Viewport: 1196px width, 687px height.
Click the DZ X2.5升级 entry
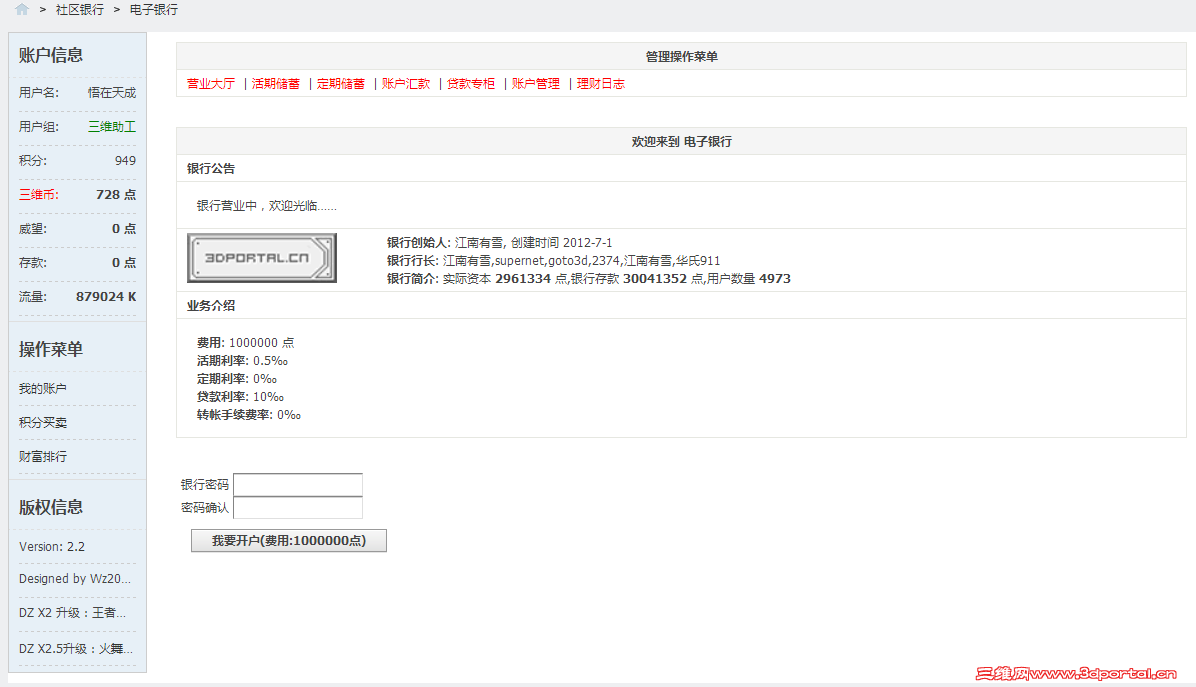(76, 649)
